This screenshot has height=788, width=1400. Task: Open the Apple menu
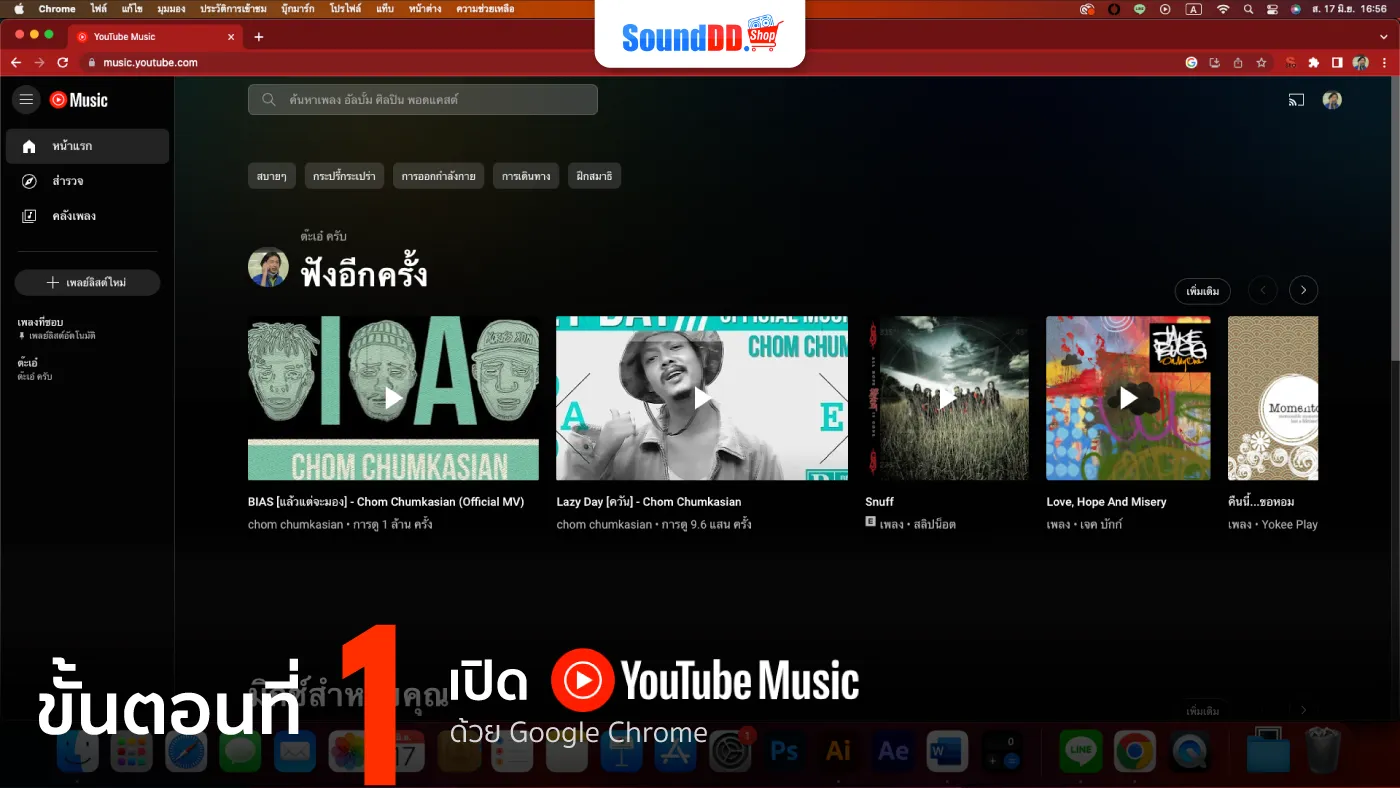[x=18, y=9]
